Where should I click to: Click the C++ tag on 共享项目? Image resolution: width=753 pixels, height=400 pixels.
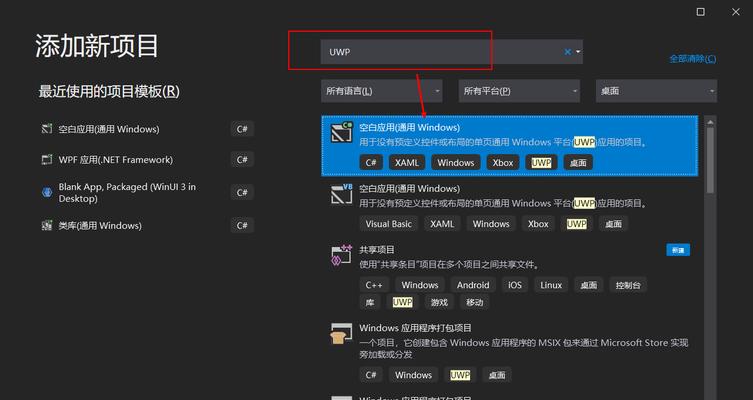(374, 285)
